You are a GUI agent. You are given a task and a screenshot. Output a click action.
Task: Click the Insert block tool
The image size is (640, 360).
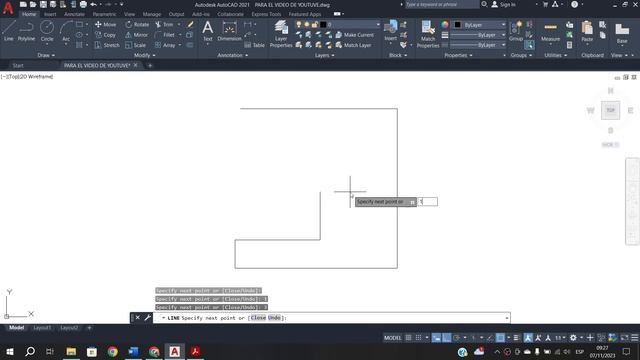coord(391,31)
